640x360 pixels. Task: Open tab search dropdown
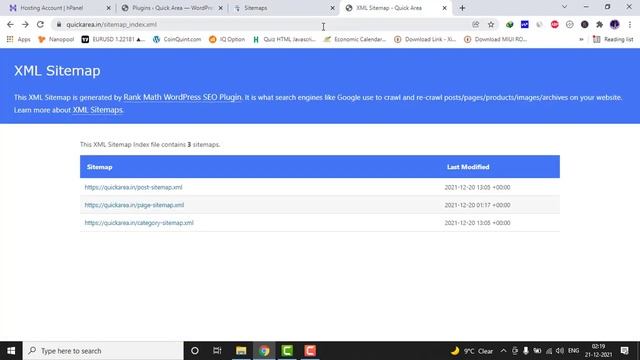click(x=564, y=7)
